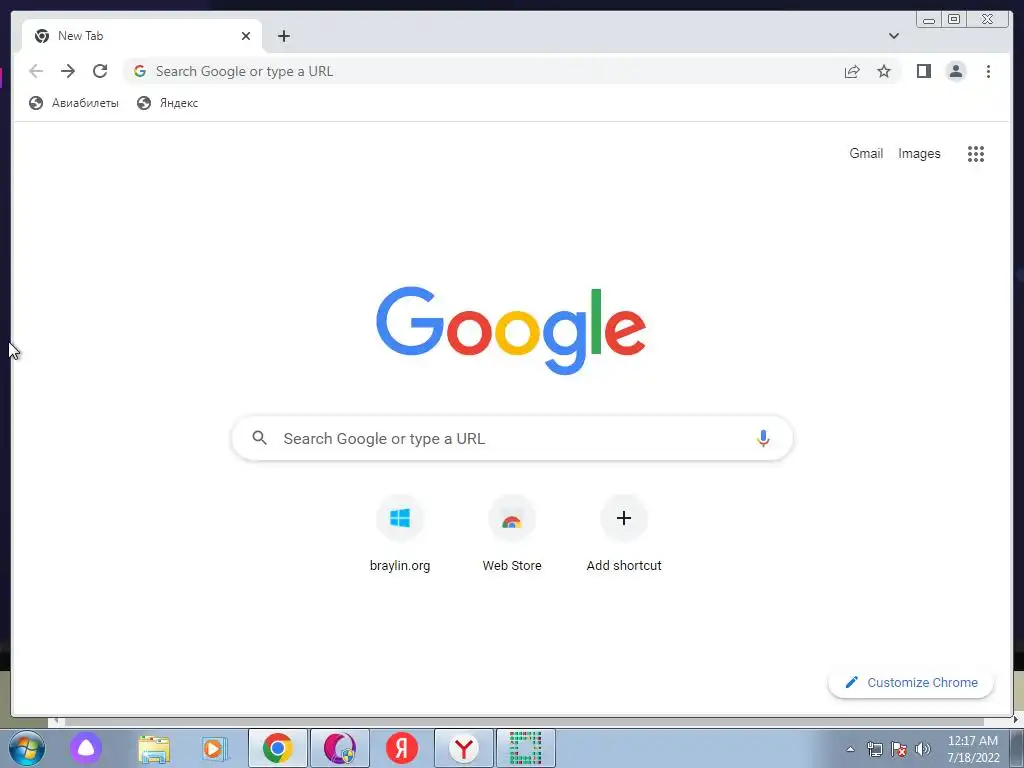
Task: Click the Google search box
Action: [512, 438]
